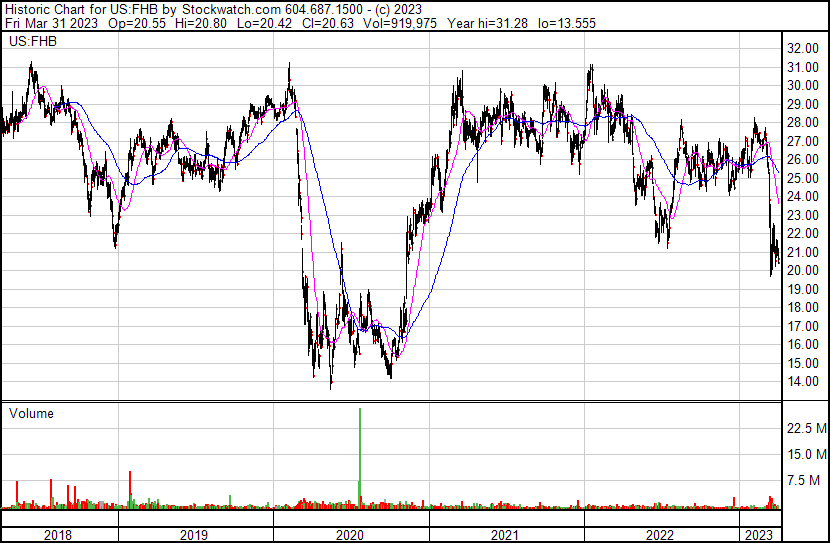Image resolution: width=830 pixels, height=543 pixels.
Task: Select the 2021 year label on the time axis
Action: [x=505, y=534]
